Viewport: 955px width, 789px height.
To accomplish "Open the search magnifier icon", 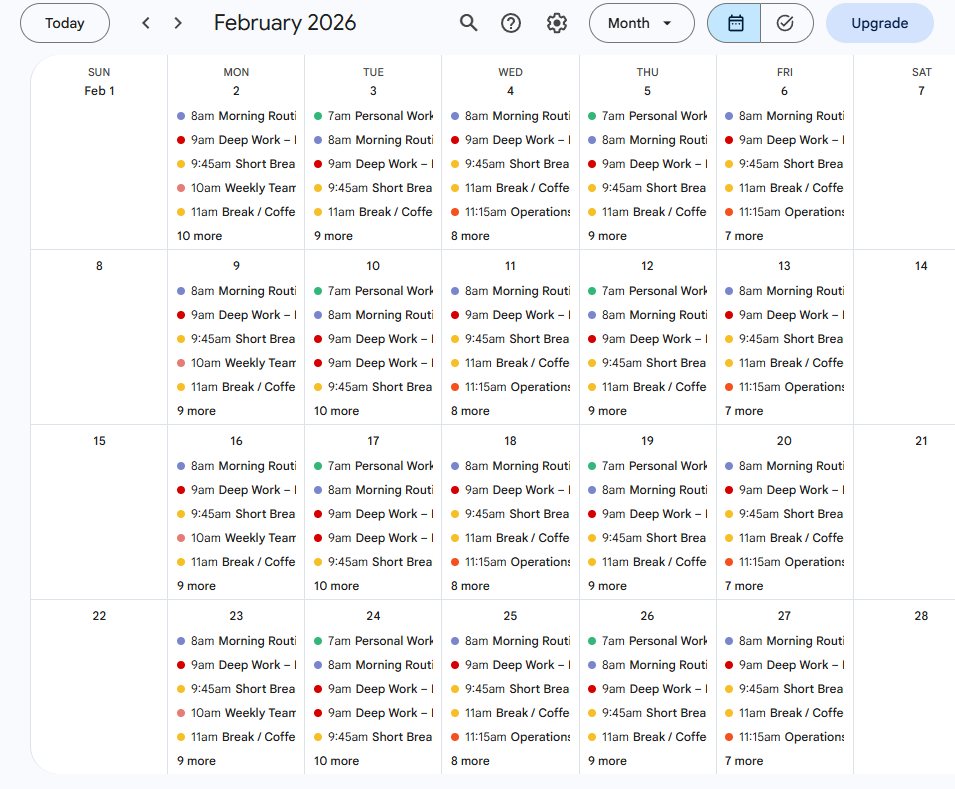I will (x=468, y=23).
